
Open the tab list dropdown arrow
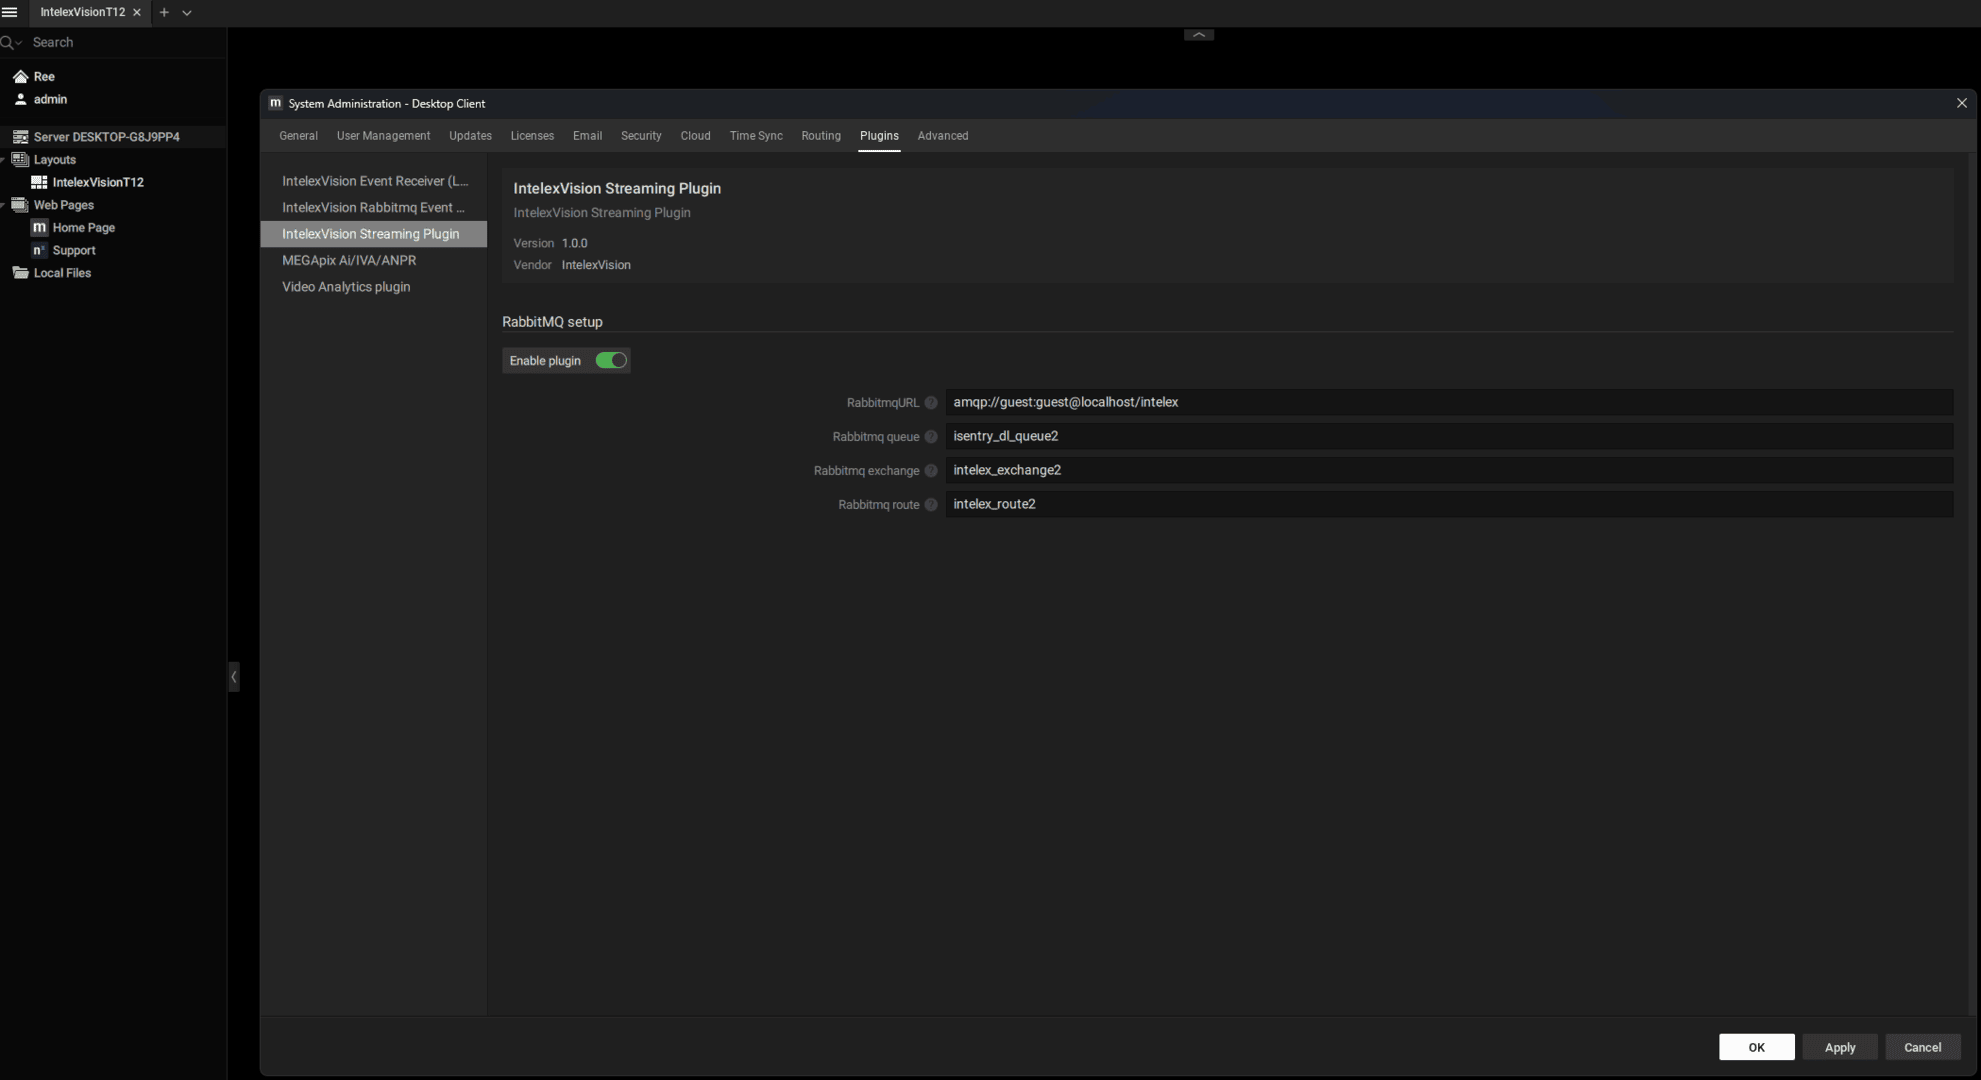[187, 13]
